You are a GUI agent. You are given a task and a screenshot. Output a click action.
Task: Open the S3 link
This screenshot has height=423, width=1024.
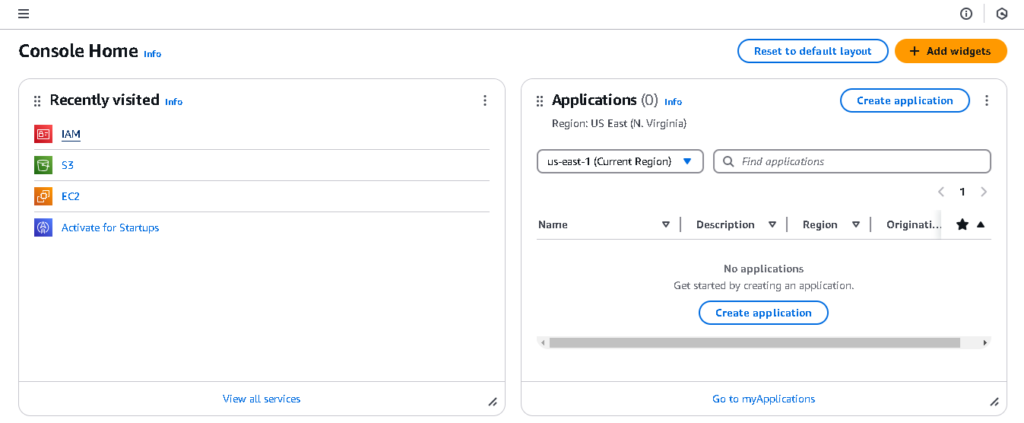[67, 165]
